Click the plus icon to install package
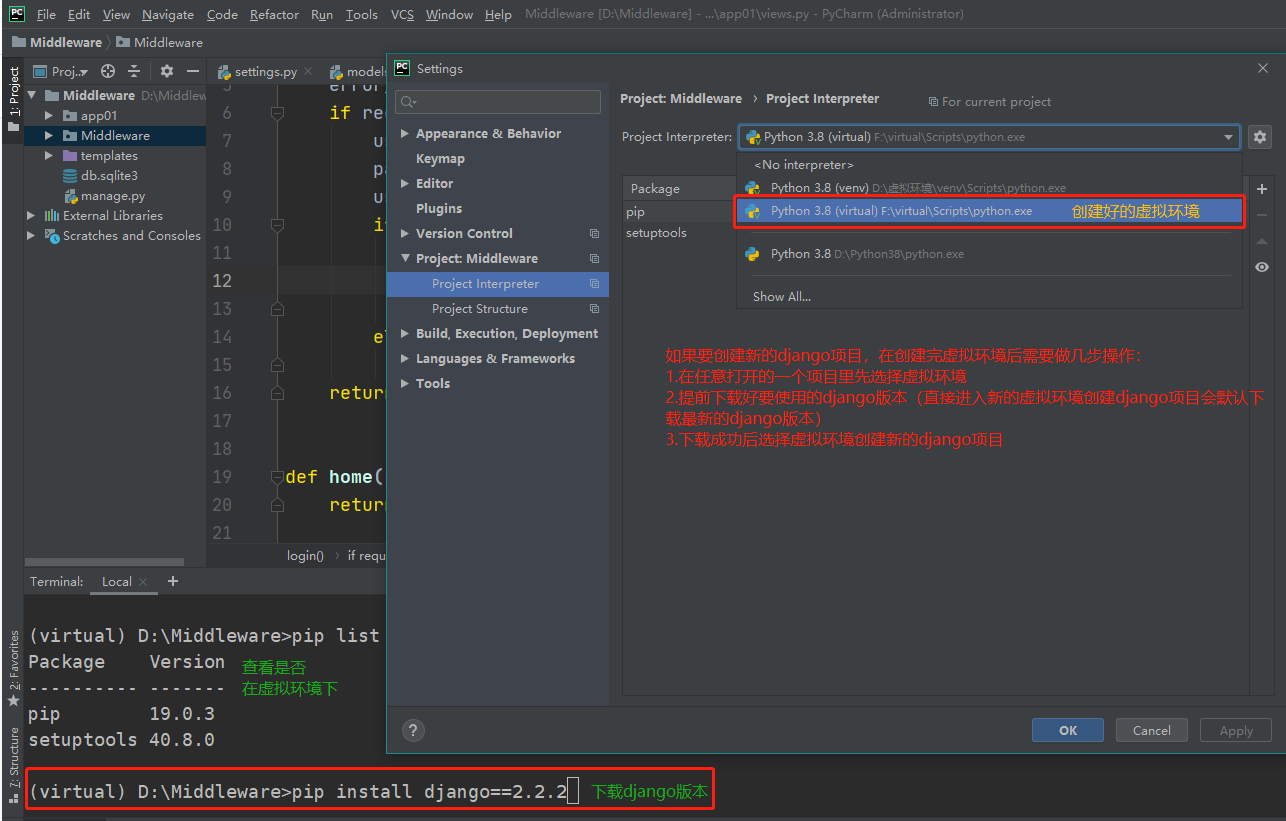The image size is (1286, 821). click(x=1262, y=189)
